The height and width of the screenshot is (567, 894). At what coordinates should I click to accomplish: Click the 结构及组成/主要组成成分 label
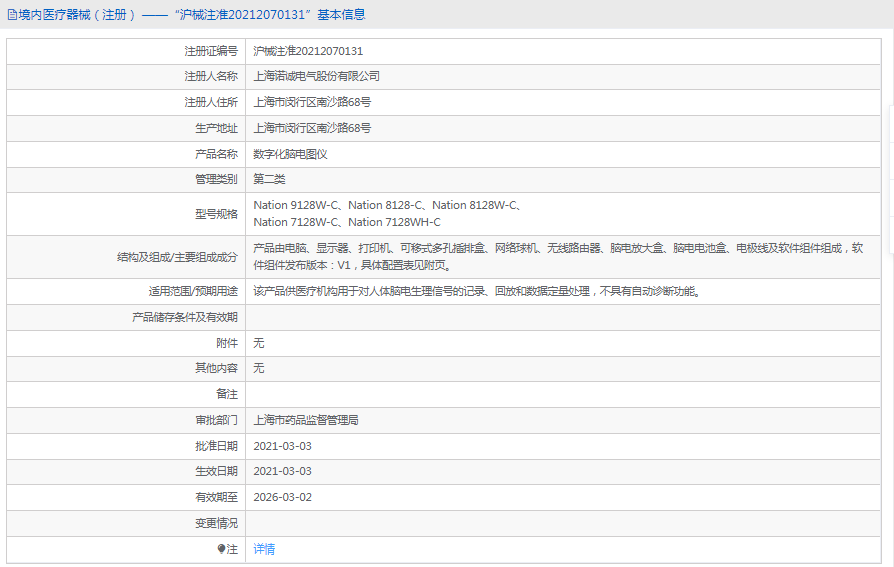(177, 257)
